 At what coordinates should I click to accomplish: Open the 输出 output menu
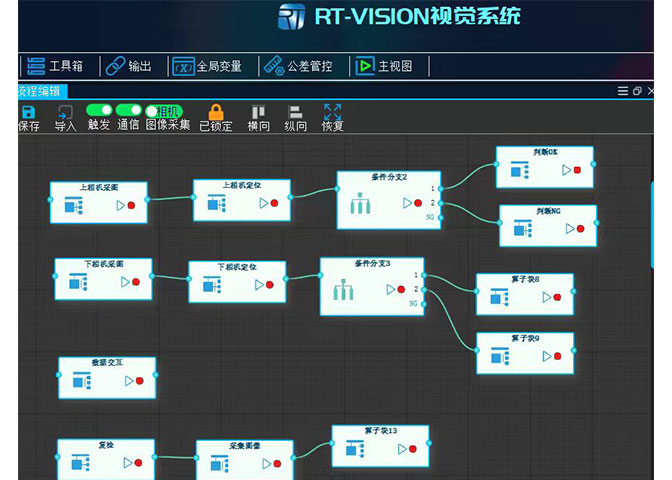point(129,66)
